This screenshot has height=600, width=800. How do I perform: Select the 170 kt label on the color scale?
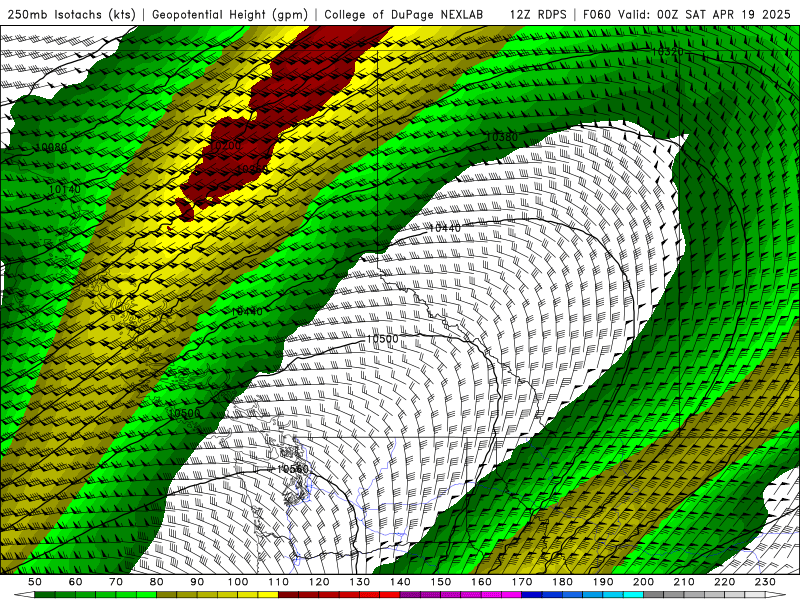pyautogui.click(x=521, y=582)
